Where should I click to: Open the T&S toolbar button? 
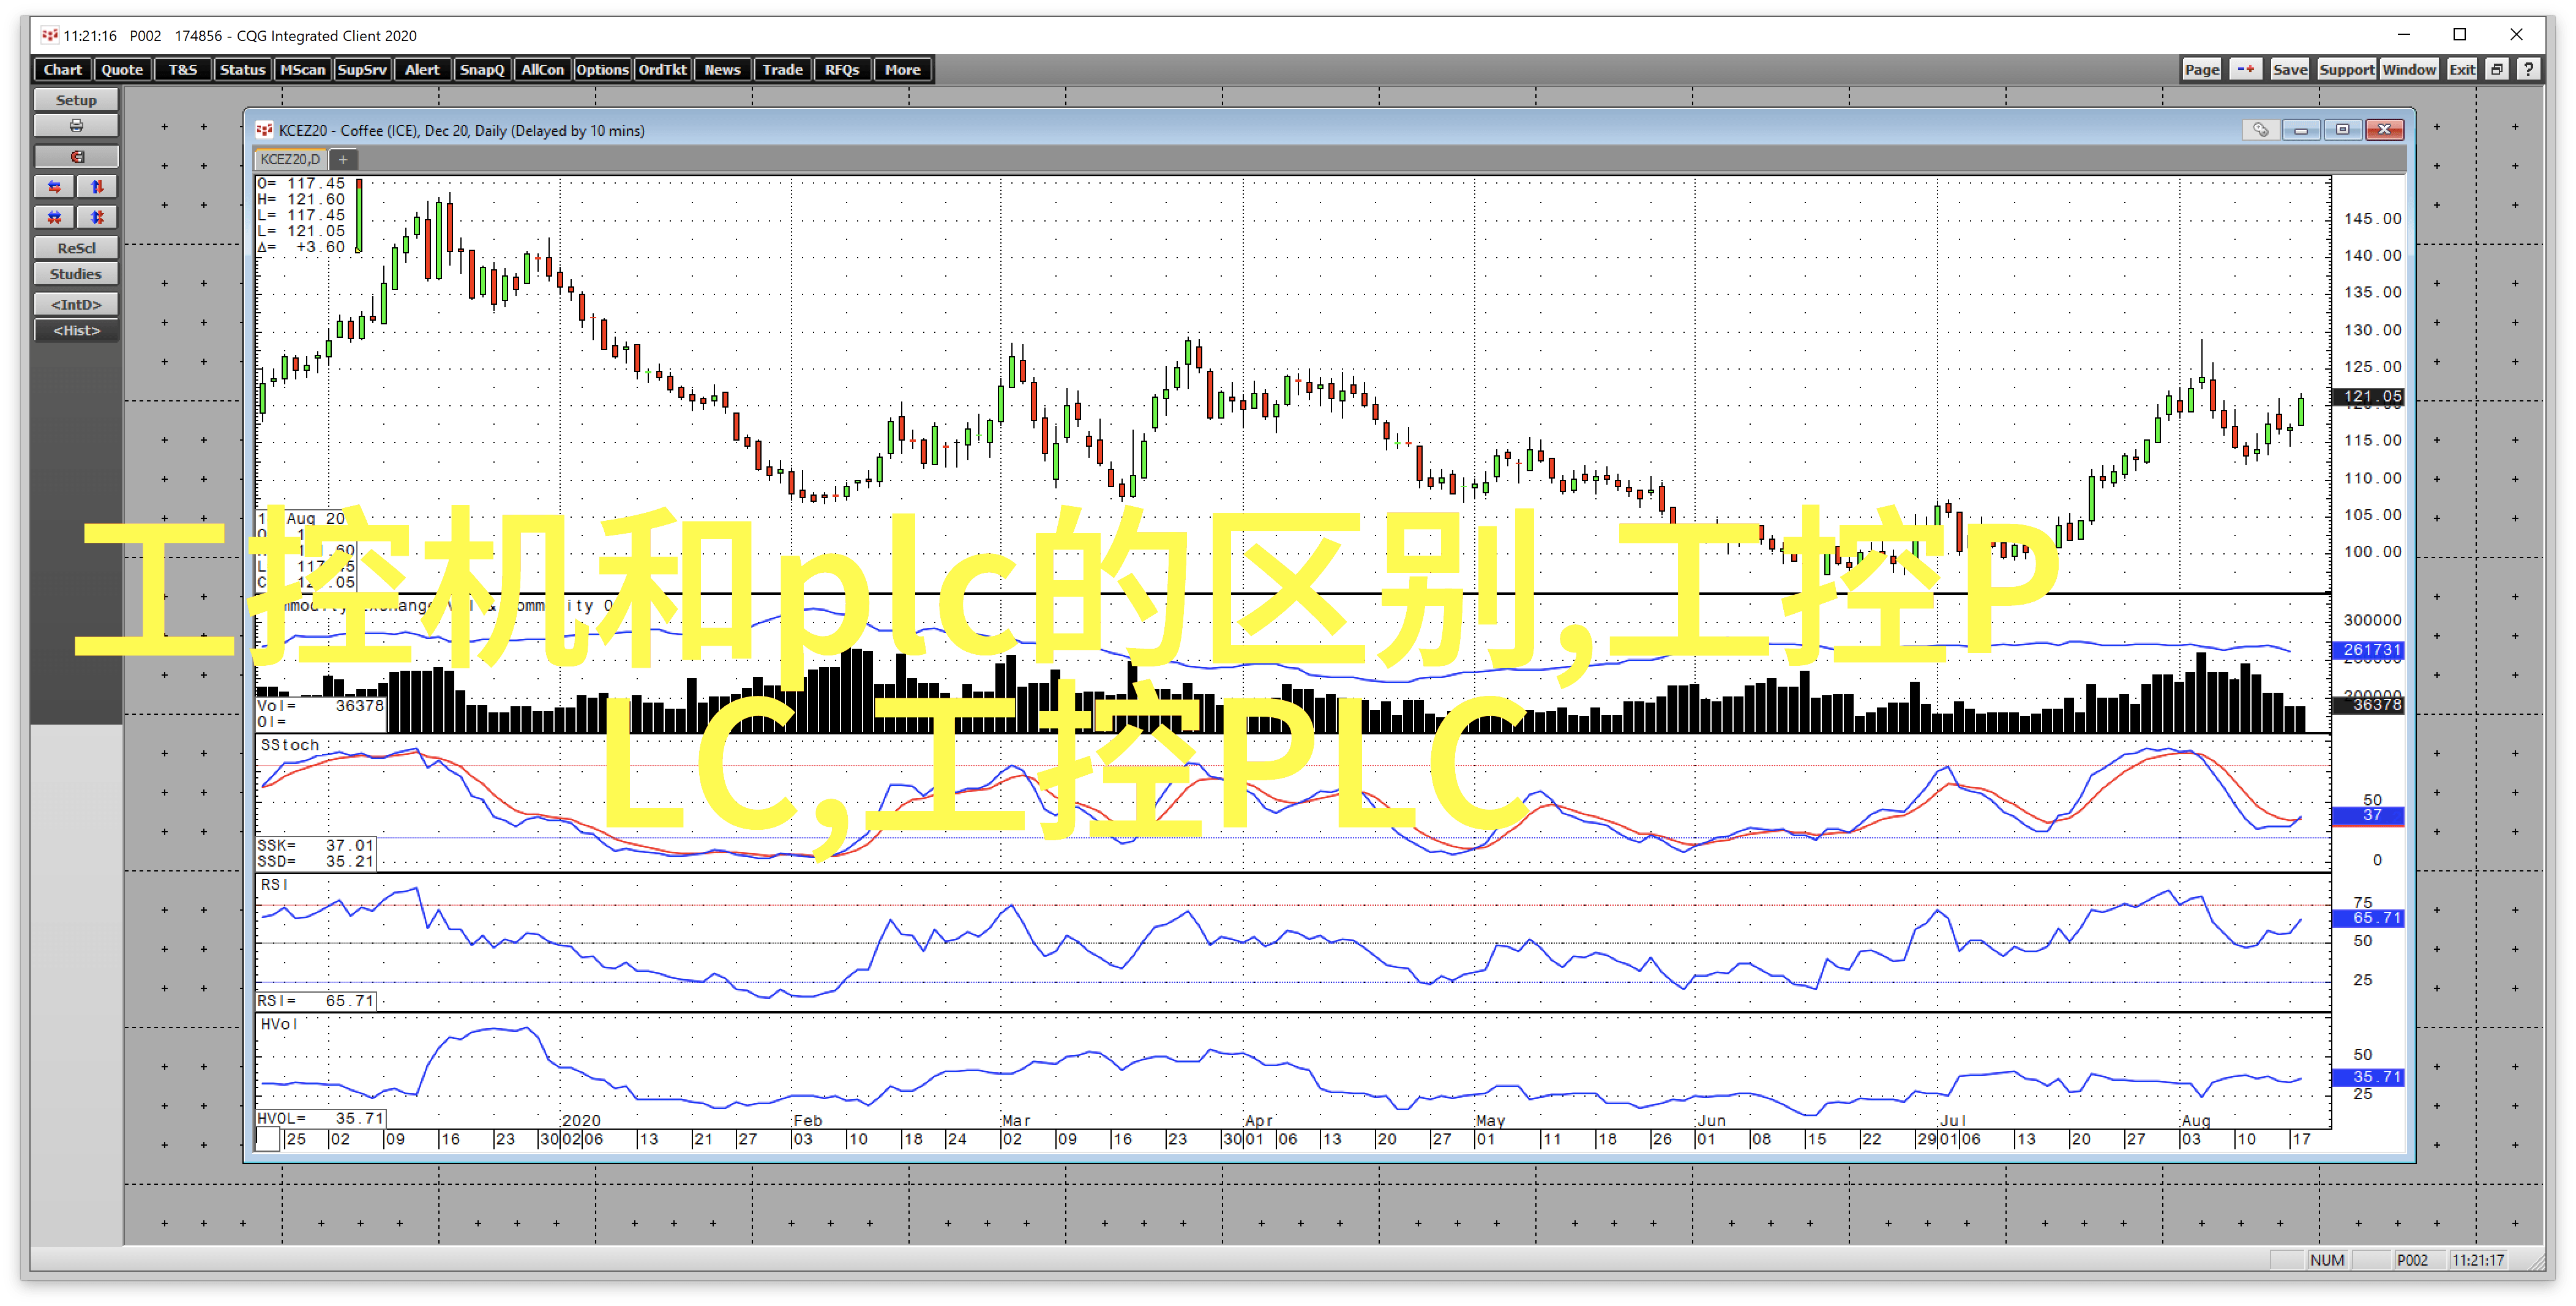pyautogui.click(x=182, y=69)
